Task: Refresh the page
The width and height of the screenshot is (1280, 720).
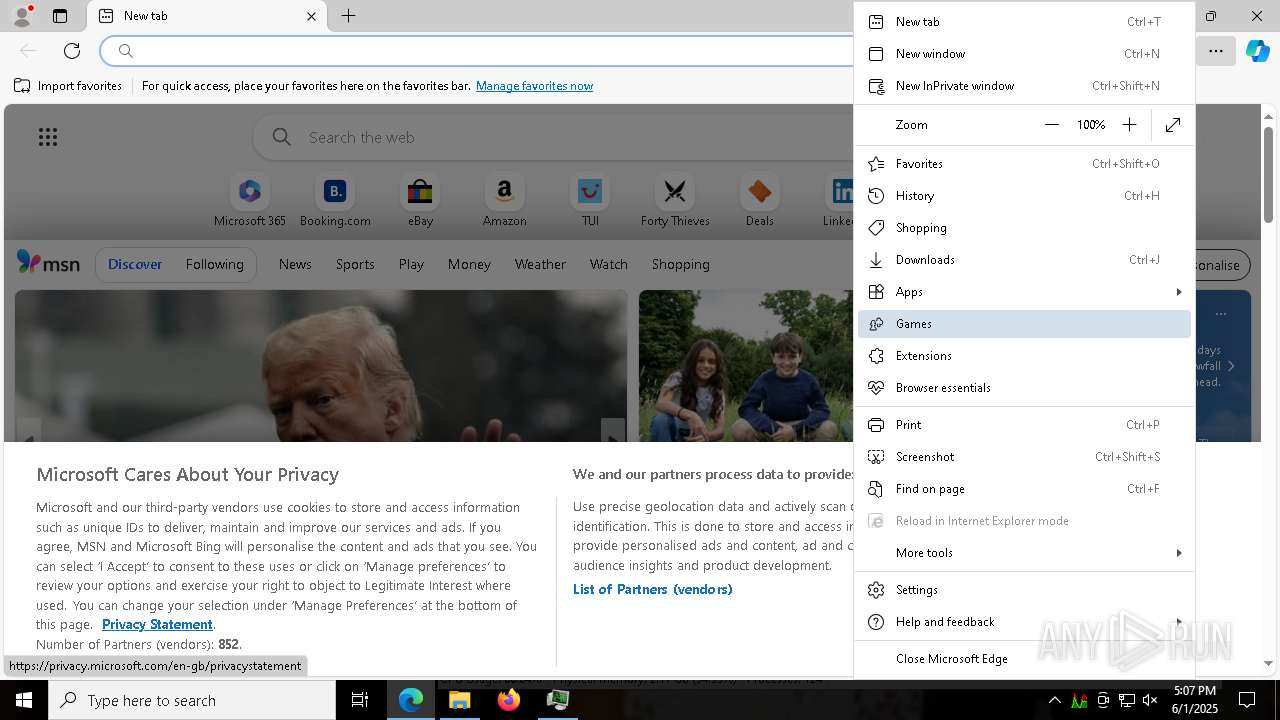Action: (x=72, y=51)
